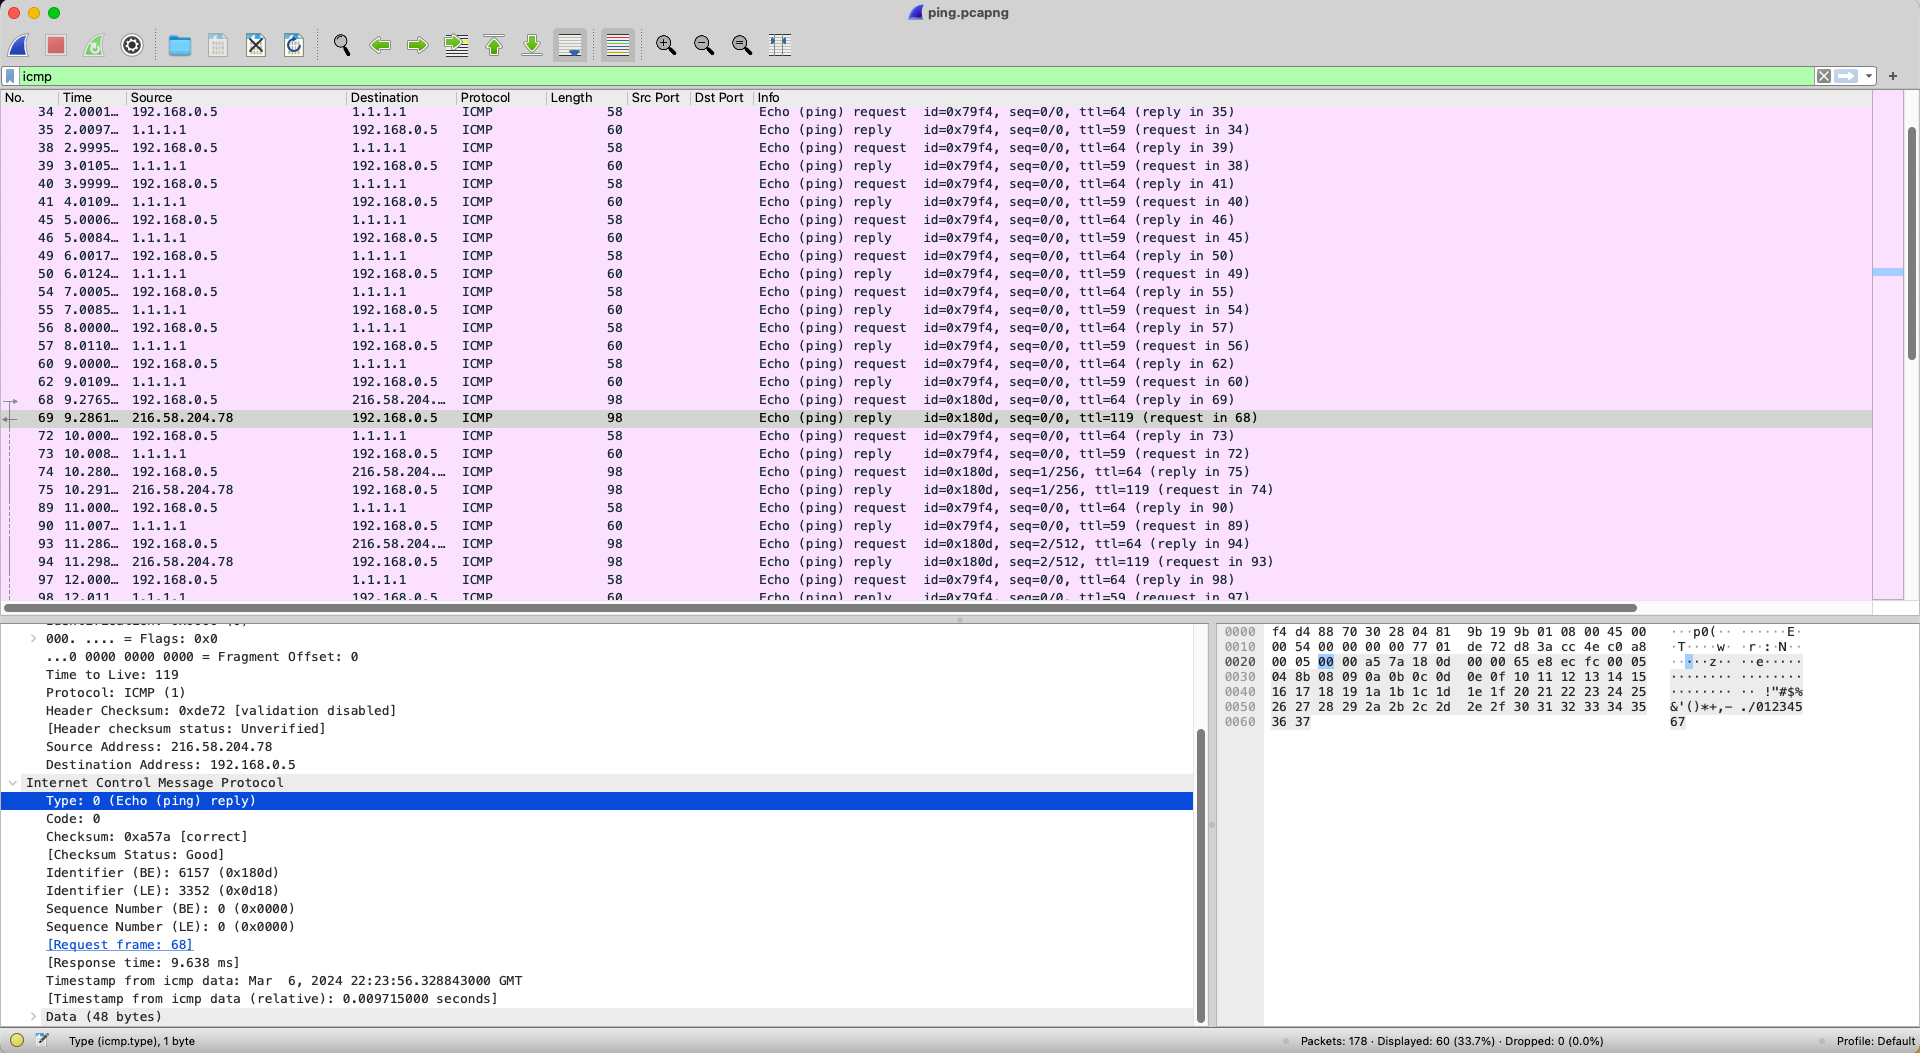This screenshot has height=1053, width=1920.
Task: Go back in packet history with the left arrow
Action: (380, 45)
